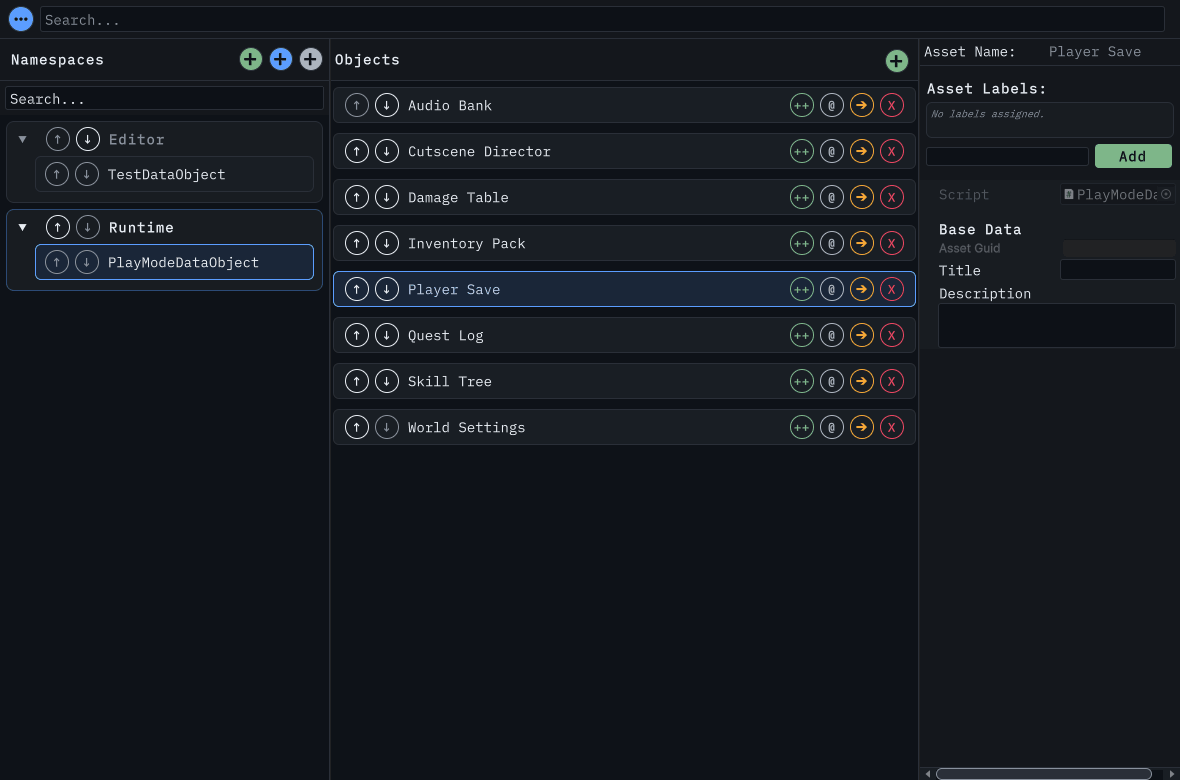Delete Inventory Pack with red X
The width and height of the screenshot is (1180, 780).
[x=892, y=243]
